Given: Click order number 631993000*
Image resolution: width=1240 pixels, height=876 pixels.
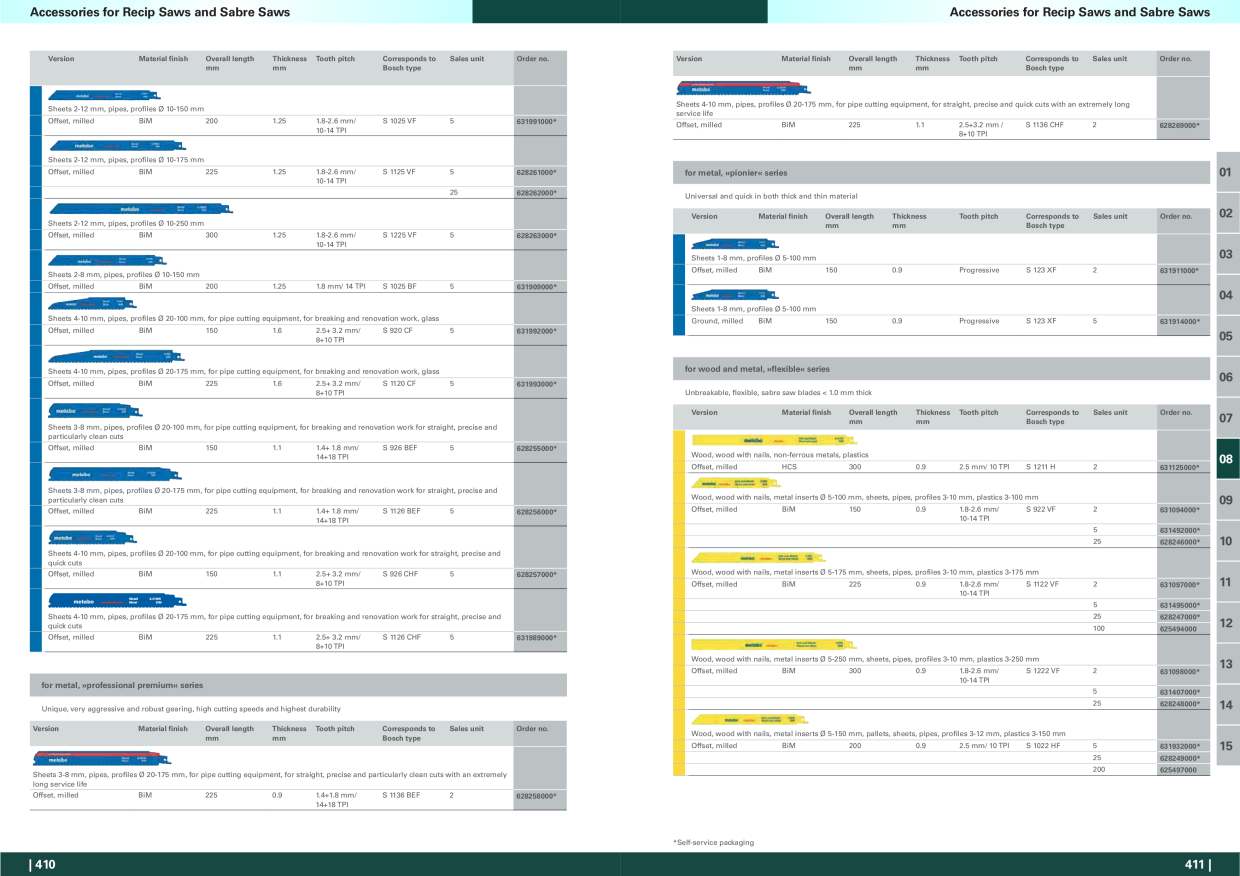Looking at the screenshot, I should [x=536, y=384].
